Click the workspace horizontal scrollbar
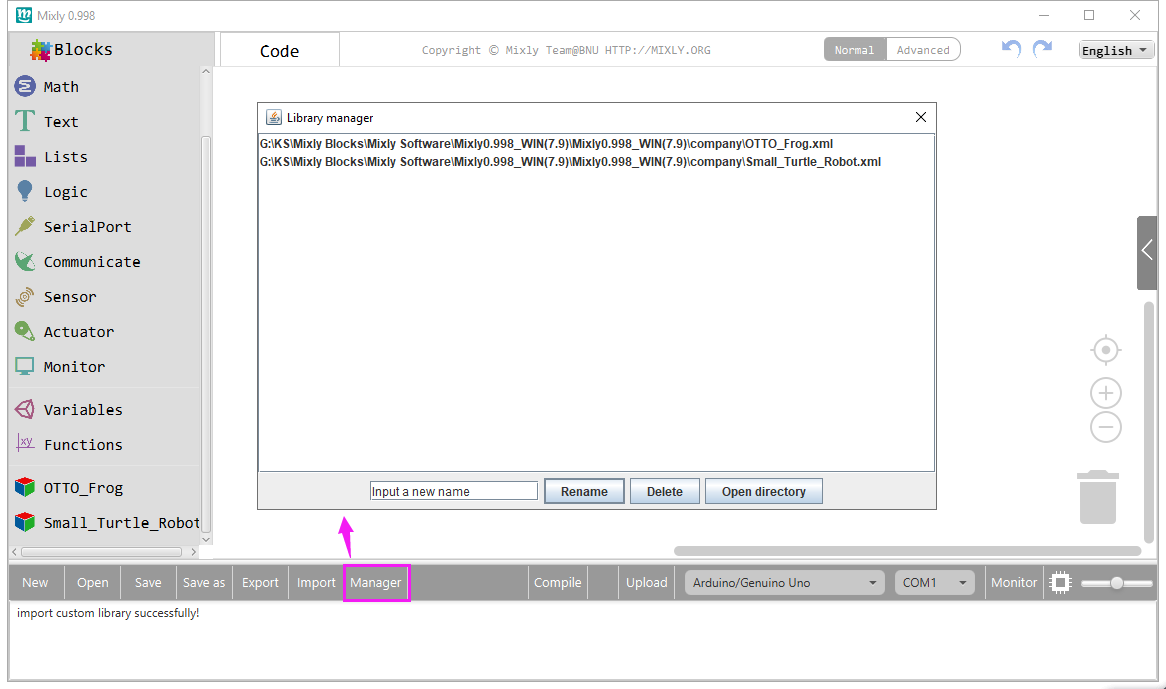1166x689 pixels. (907, 551)
